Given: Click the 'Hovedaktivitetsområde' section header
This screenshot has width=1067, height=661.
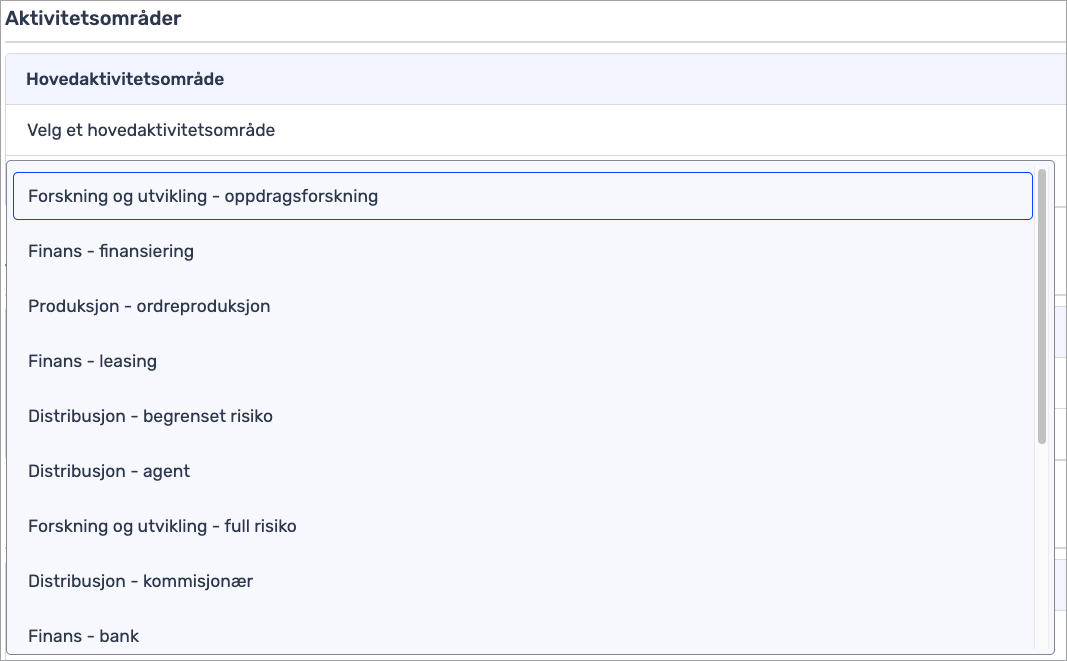Looking at the screenshot, I should click(x=125, y=79).
